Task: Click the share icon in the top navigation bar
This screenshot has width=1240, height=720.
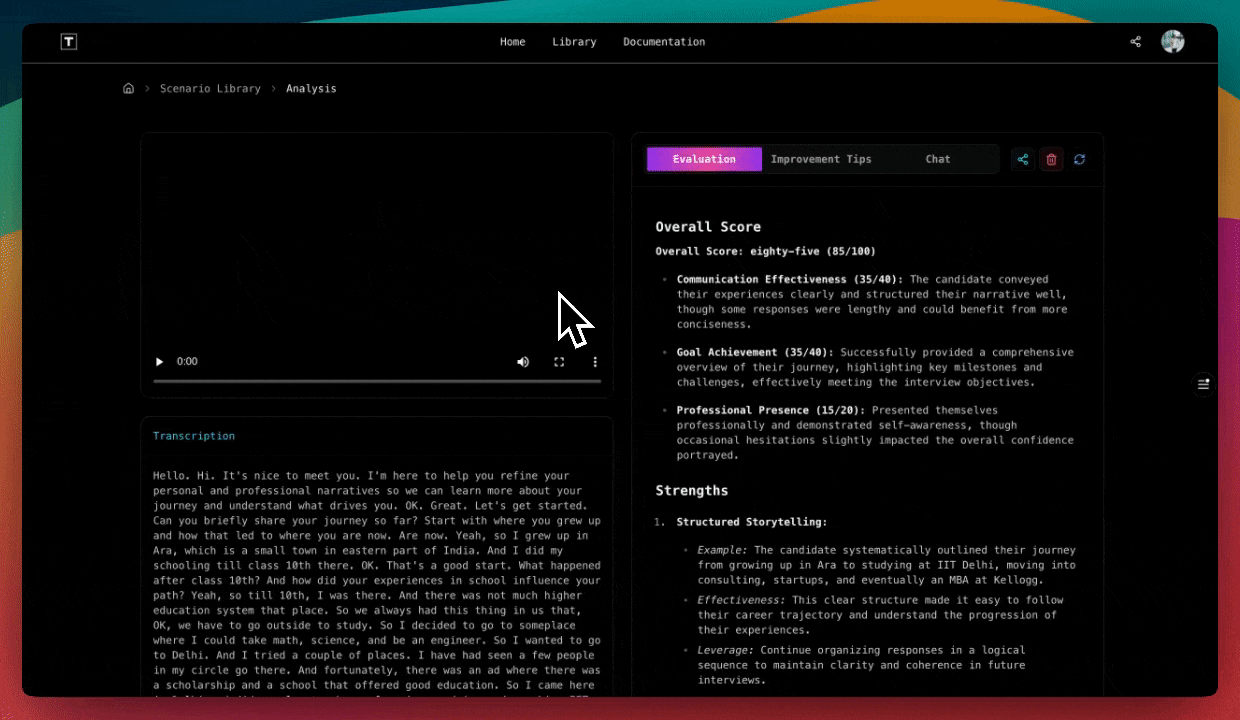Action: pyautogui.click(x=1135, y=42)
